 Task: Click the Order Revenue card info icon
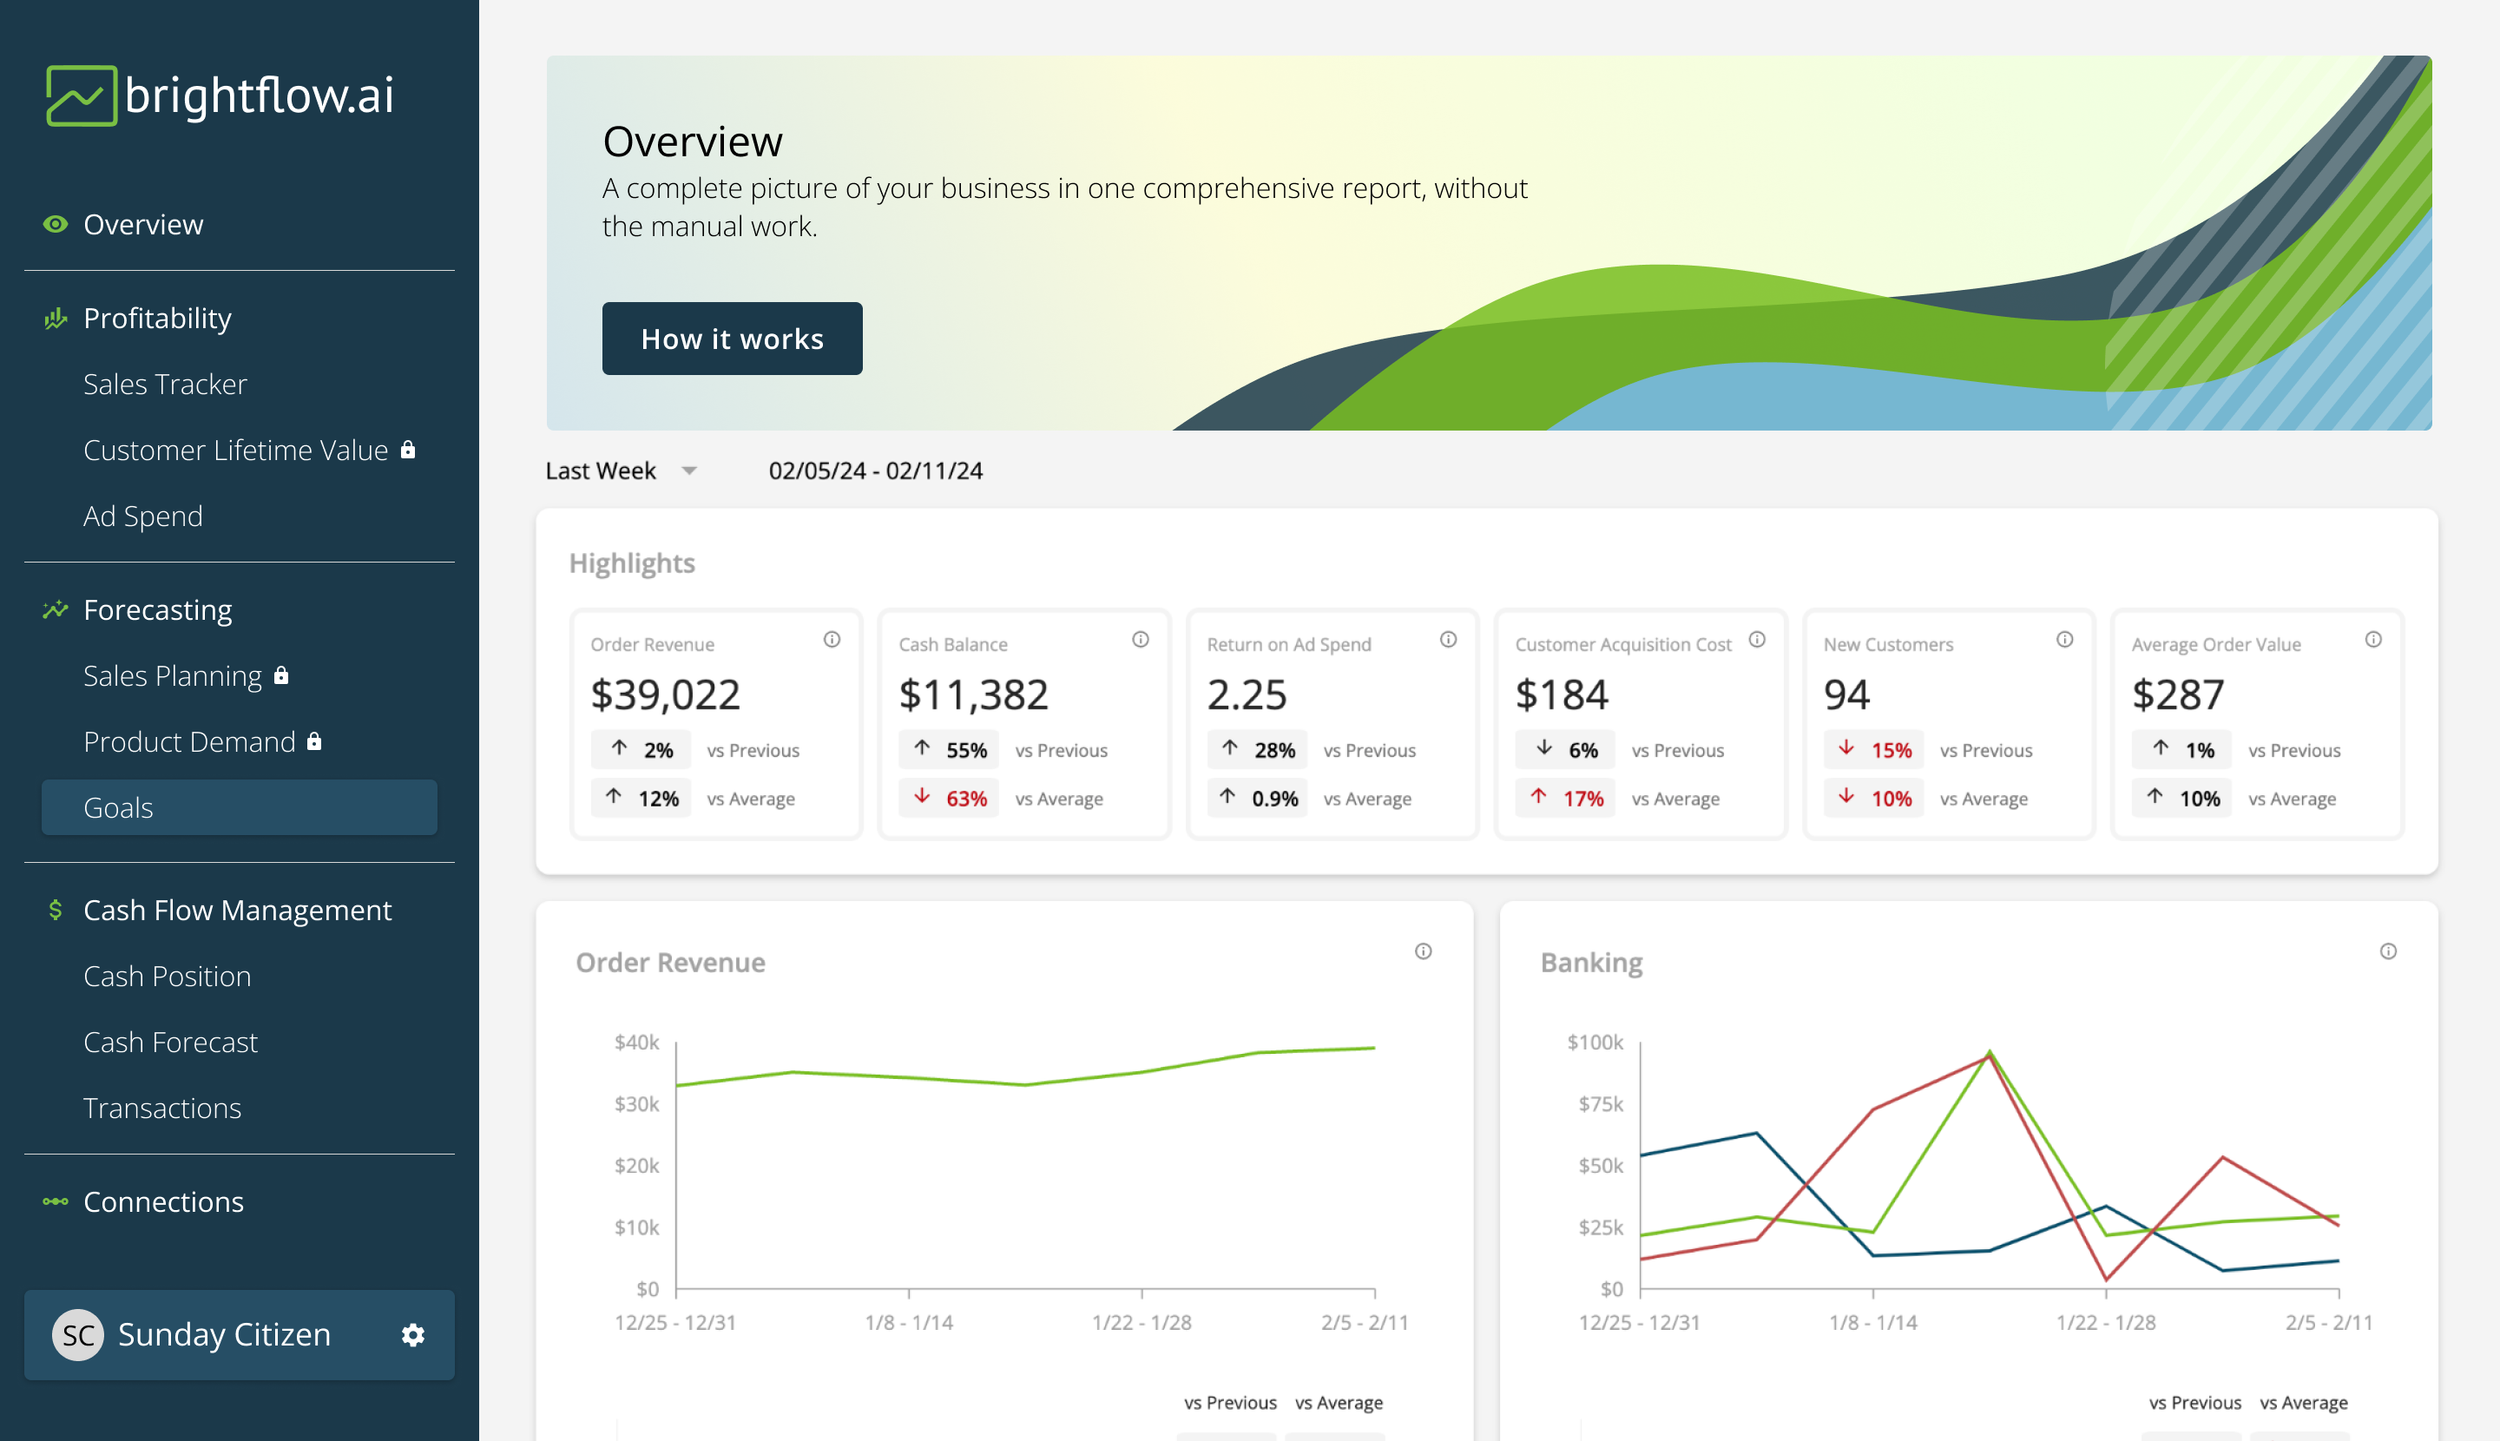832,640
